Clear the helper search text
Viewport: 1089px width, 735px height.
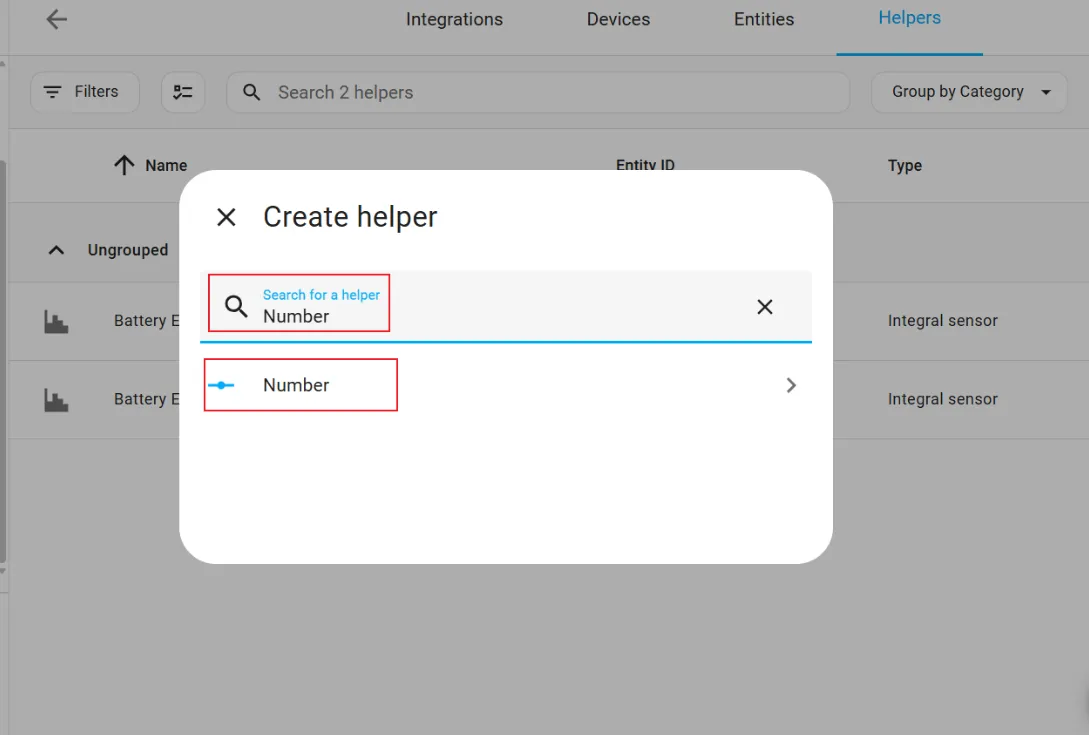coord(765,307)
